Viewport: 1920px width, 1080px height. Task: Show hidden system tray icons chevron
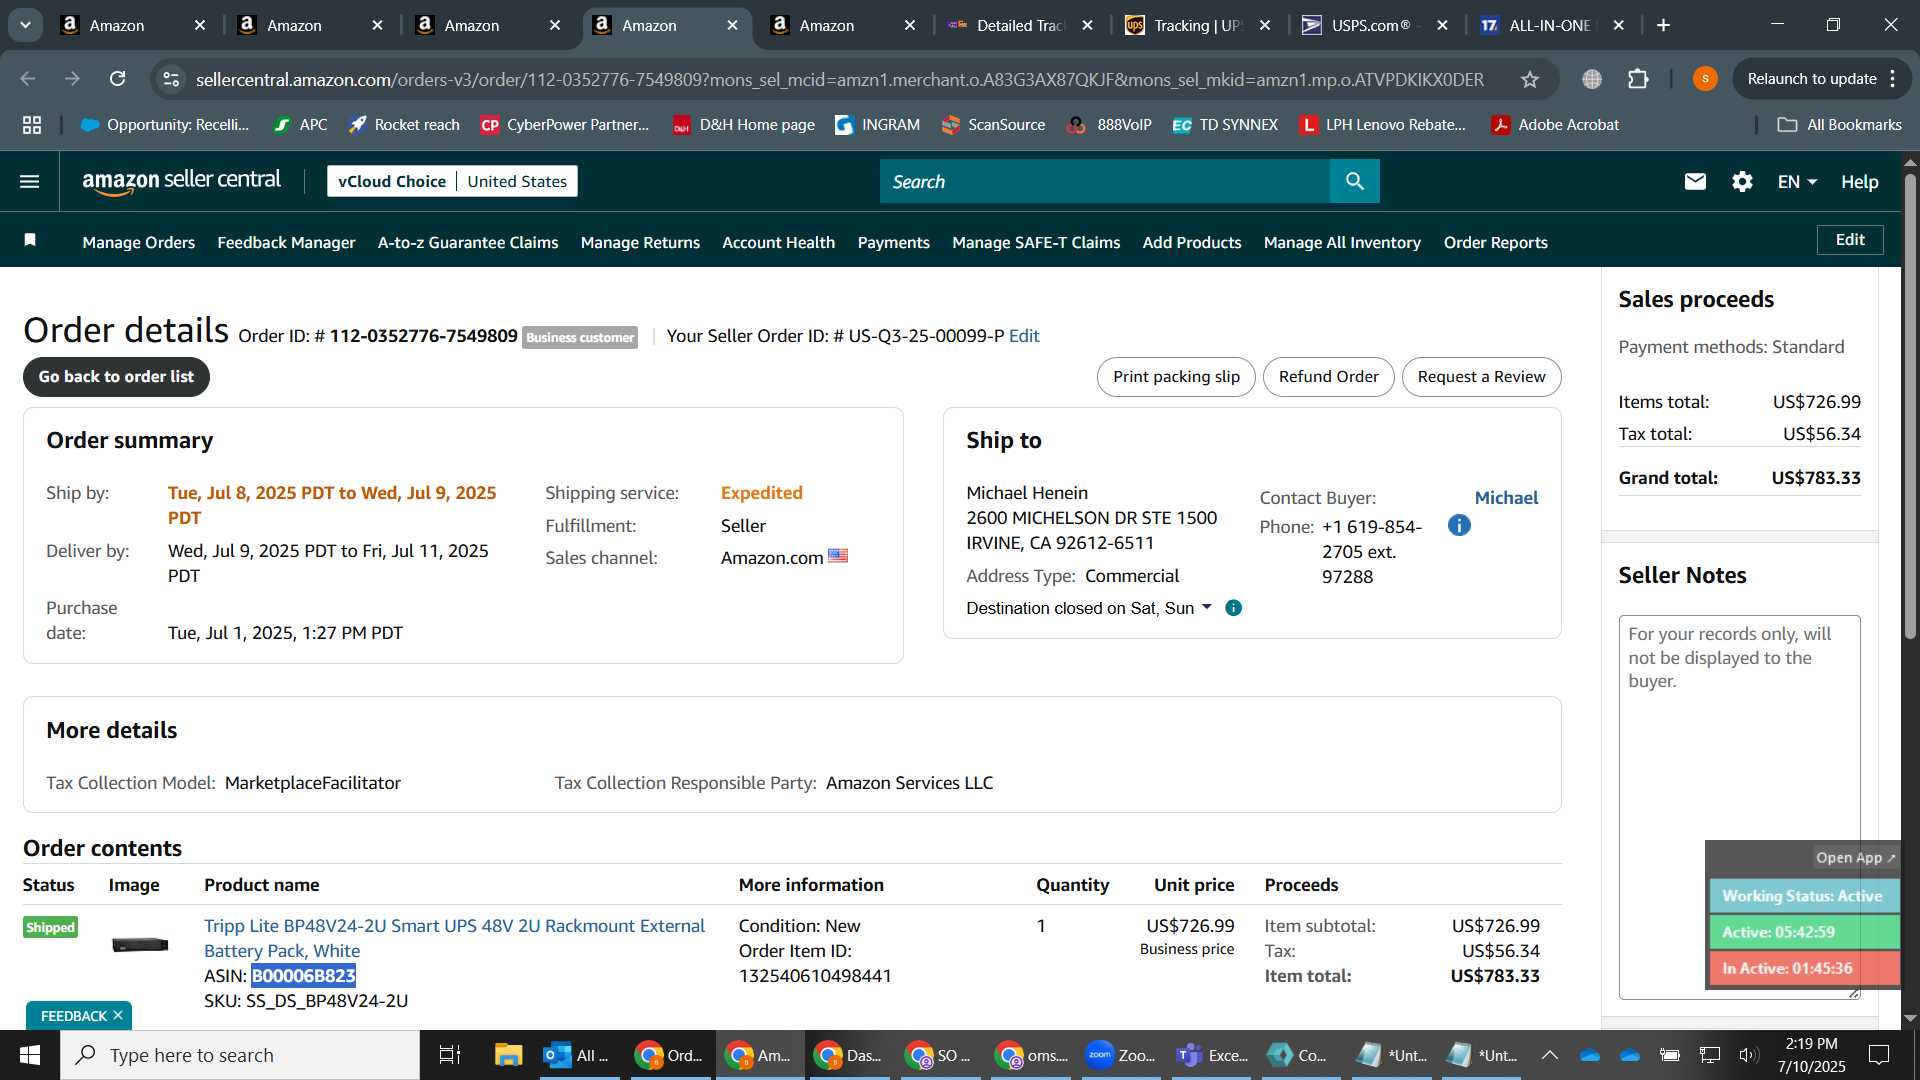(x=1549, y=1055)
